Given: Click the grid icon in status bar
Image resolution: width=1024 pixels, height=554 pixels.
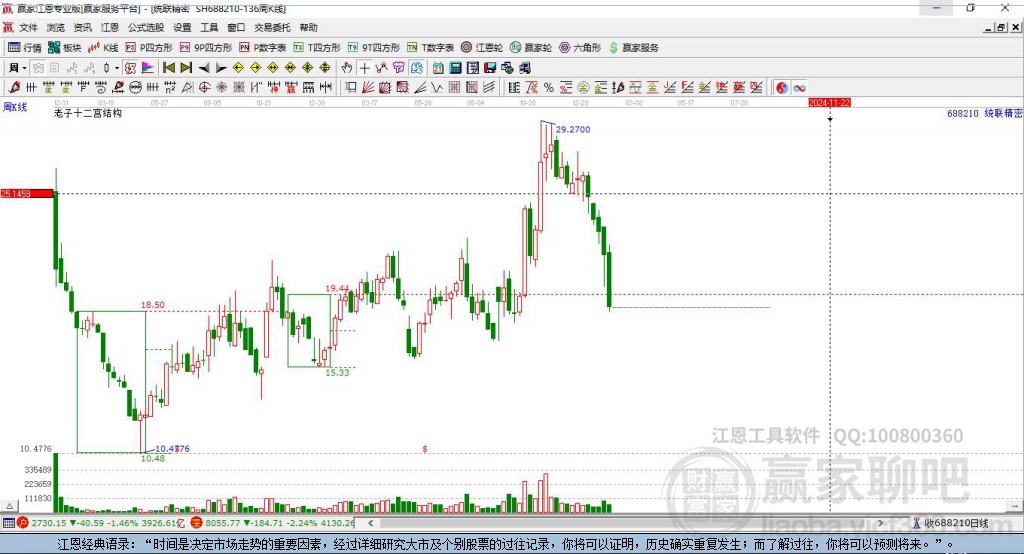Looking at the screenshot, I should coord(8,523).
